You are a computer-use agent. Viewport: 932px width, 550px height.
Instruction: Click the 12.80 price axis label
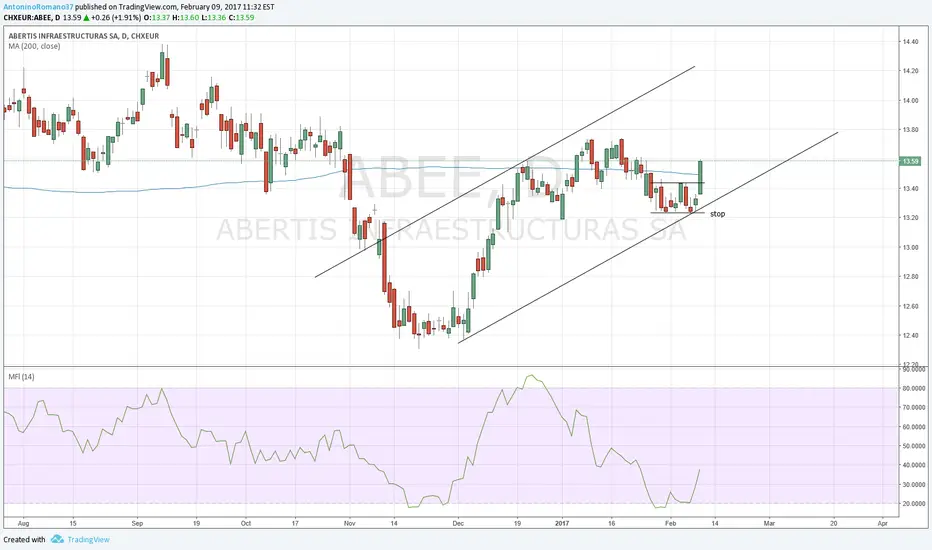tap(910, 276)
